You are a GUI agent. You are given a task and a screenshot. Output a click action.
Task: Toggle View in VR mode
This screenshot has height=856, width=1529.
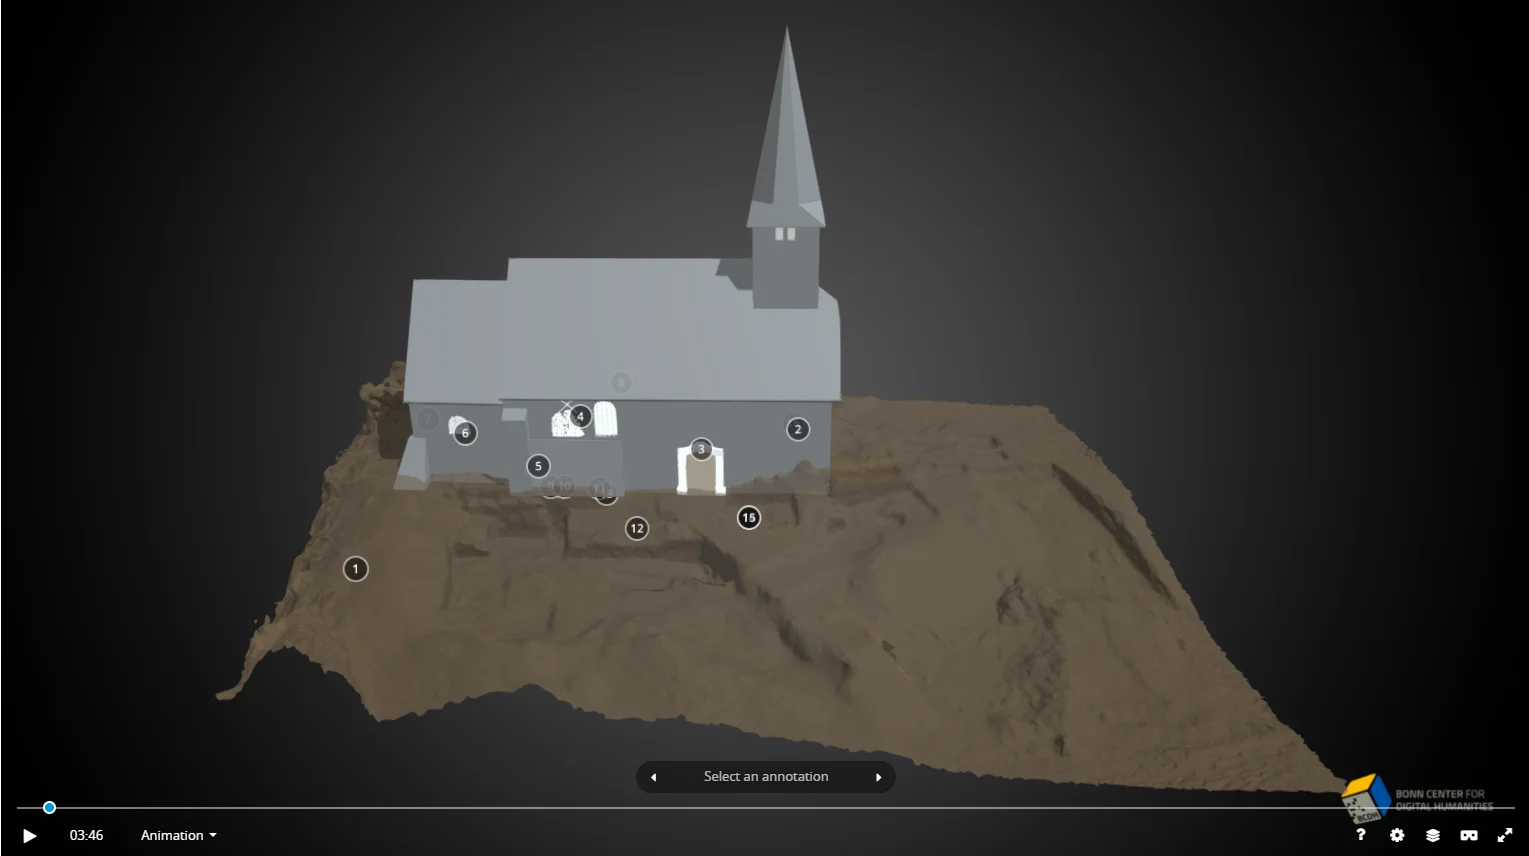point(1469,835)
